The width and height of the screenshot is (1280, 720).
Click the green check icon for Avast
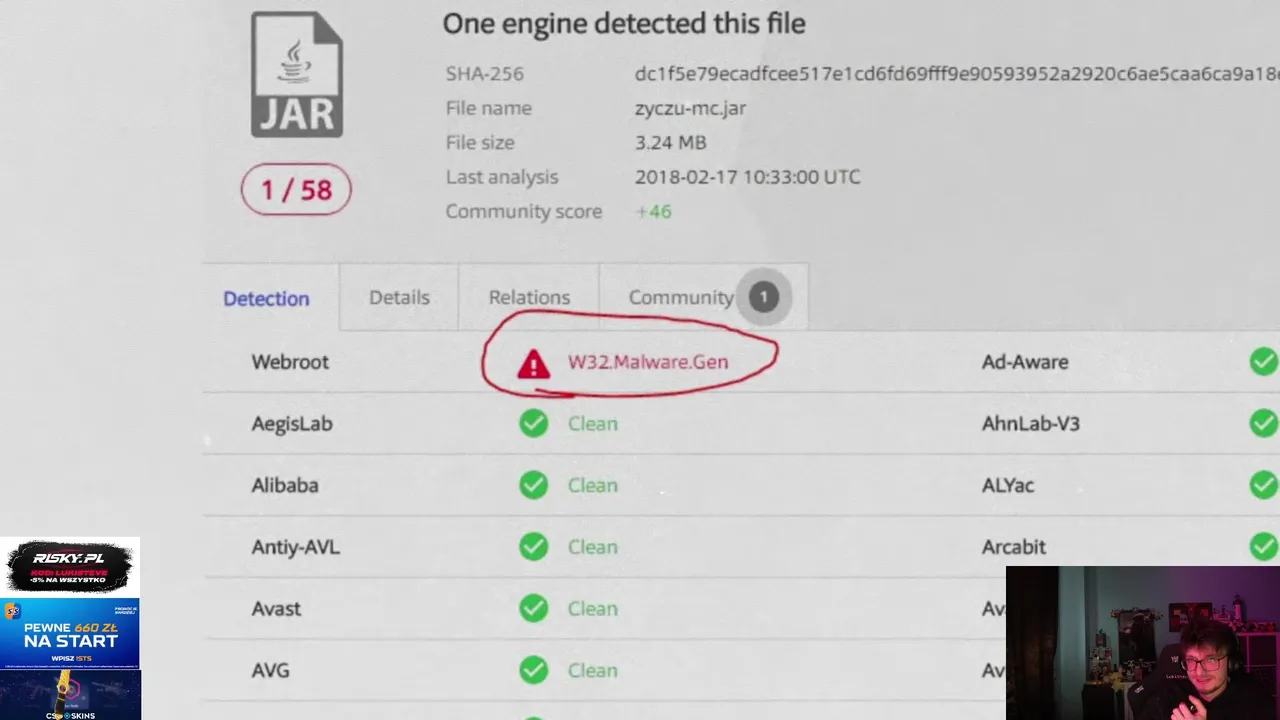pyautogui.click(x=533, y=609)
